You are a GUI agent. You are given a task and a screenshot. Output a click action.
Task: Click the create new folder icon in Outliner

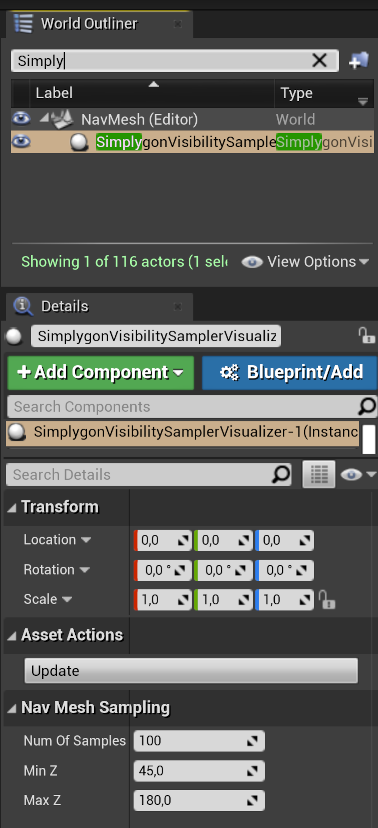point(359,61)
